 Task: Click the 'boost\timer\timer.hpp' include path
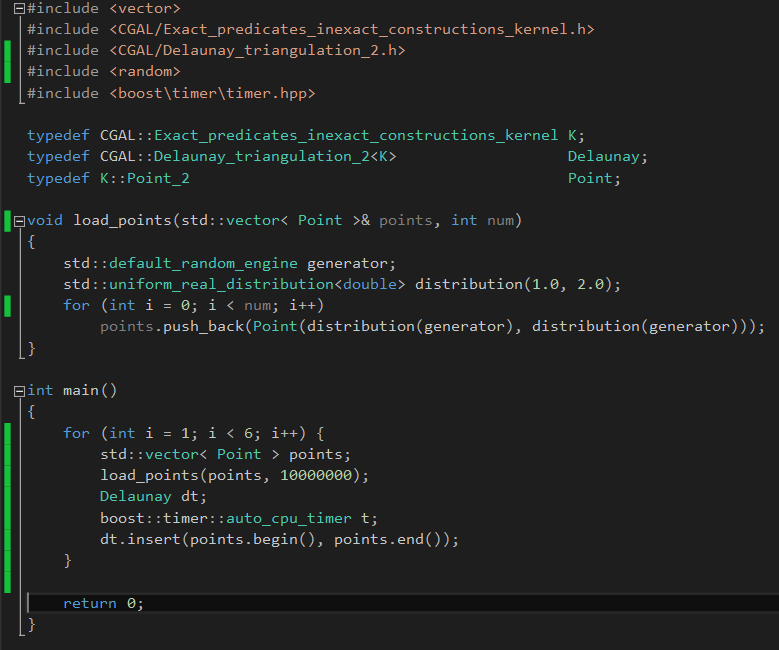pos(212,93)
